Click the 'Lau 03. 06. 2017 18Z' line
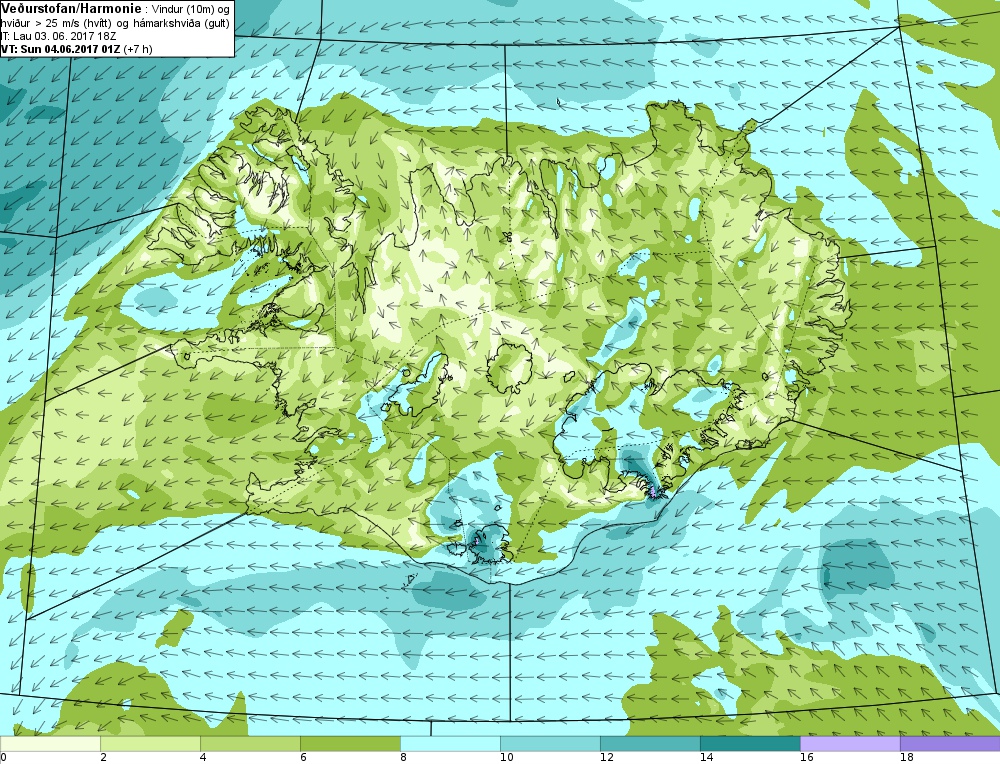This screenshot has height=764, width=1000. [x=64, y=37]
